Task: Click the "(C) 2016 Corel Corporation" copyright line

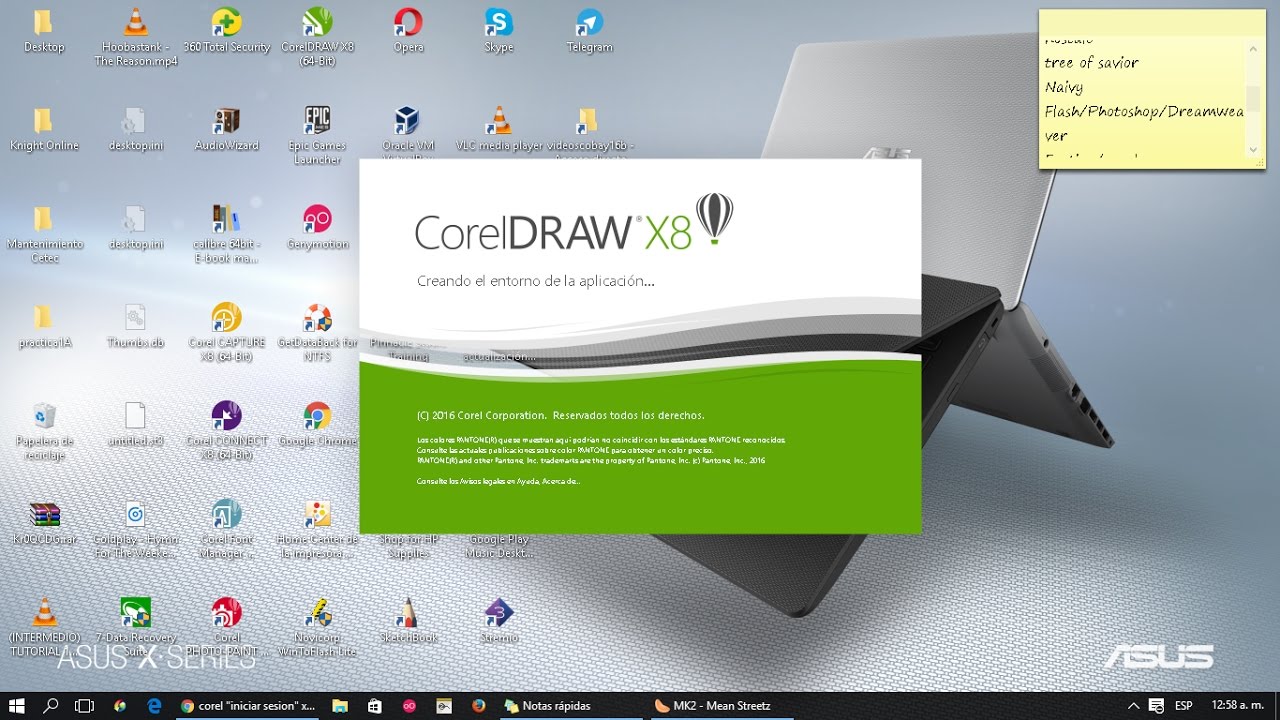Action: click(x=560, y=415)
